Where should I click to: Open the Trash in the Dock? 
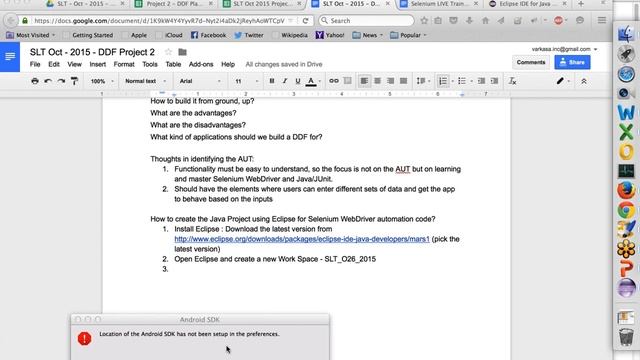pos(626,337)
